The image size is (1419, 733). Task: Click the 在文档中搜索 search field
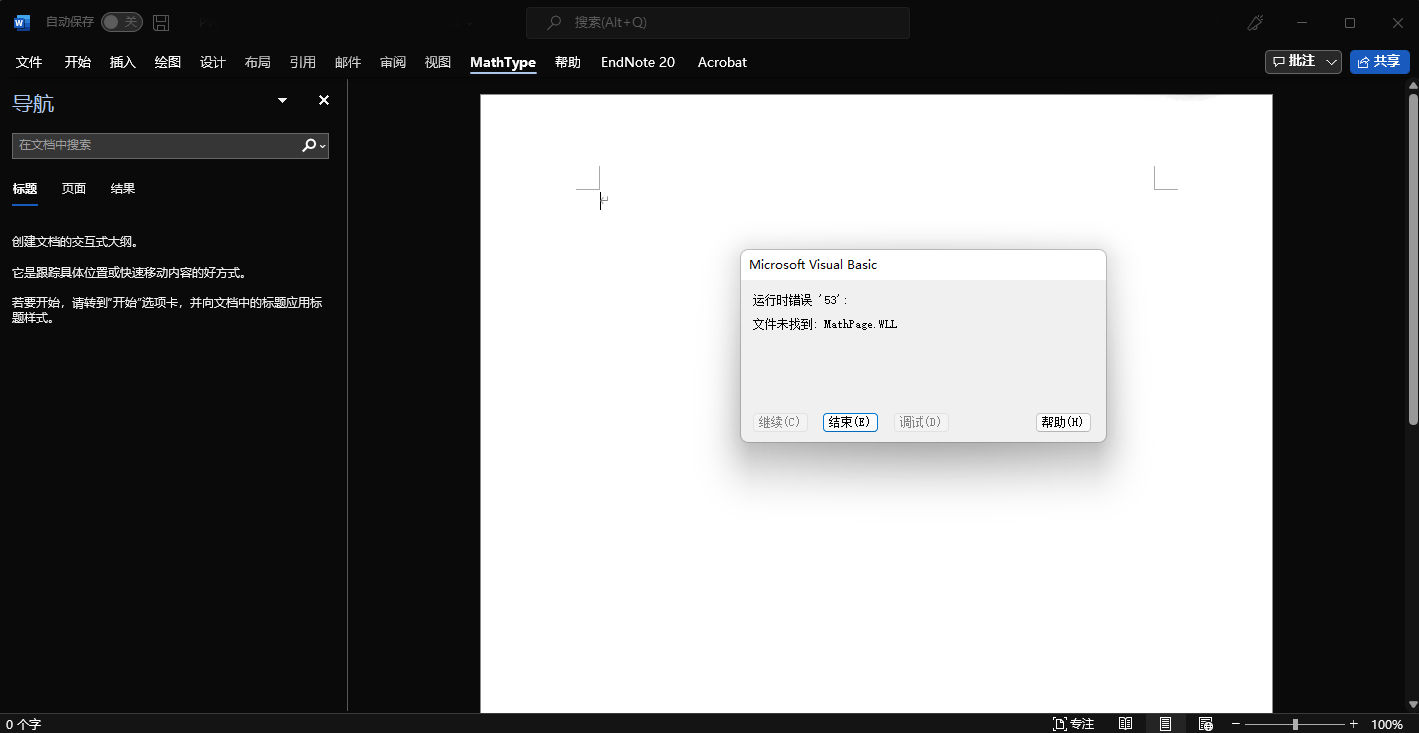click(157, 145)
